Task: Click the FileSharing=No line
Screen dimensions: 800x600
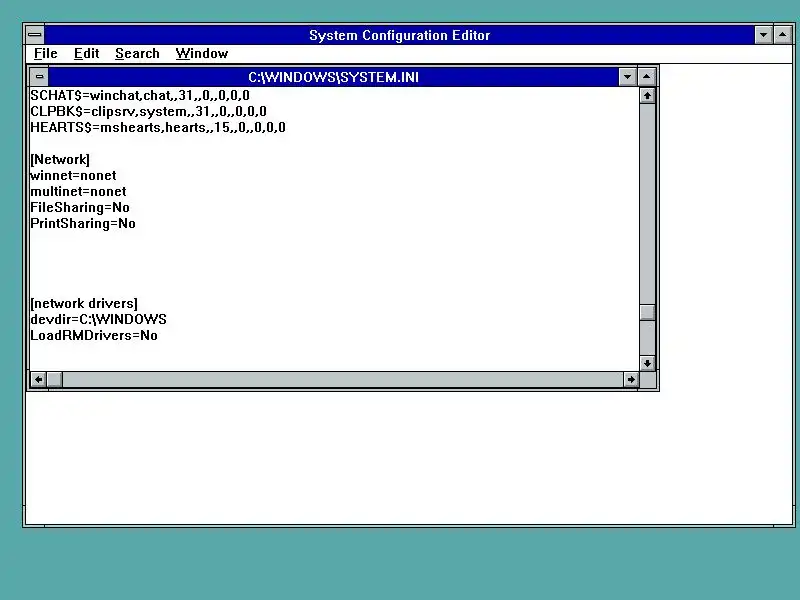Action: 80,208
